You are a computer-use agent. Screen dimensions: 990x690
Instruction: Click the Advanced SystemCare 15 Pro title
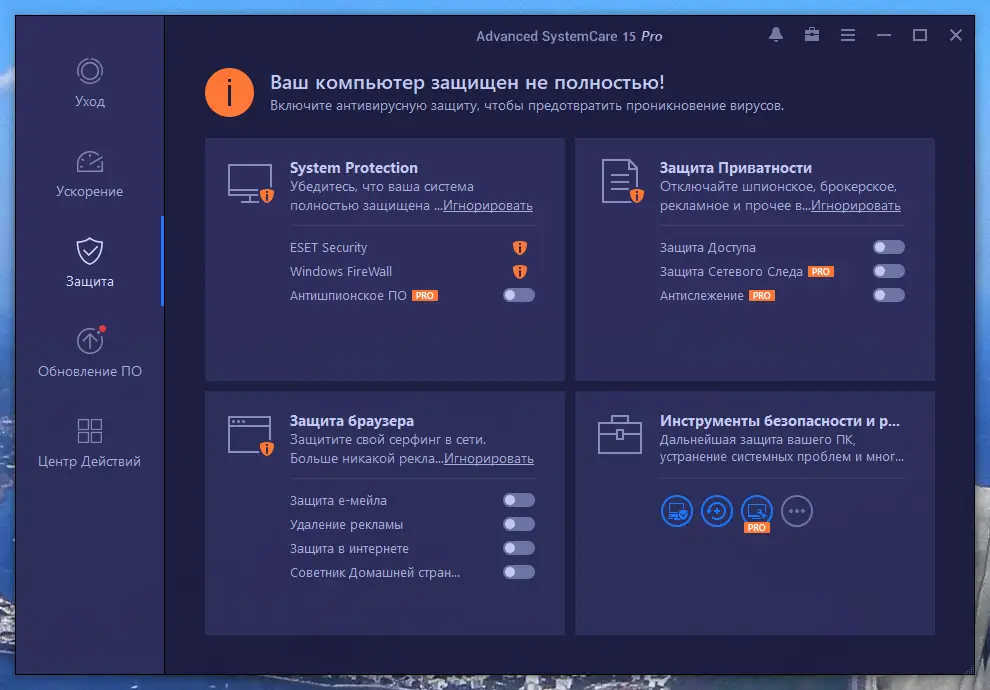coord(569,36)
